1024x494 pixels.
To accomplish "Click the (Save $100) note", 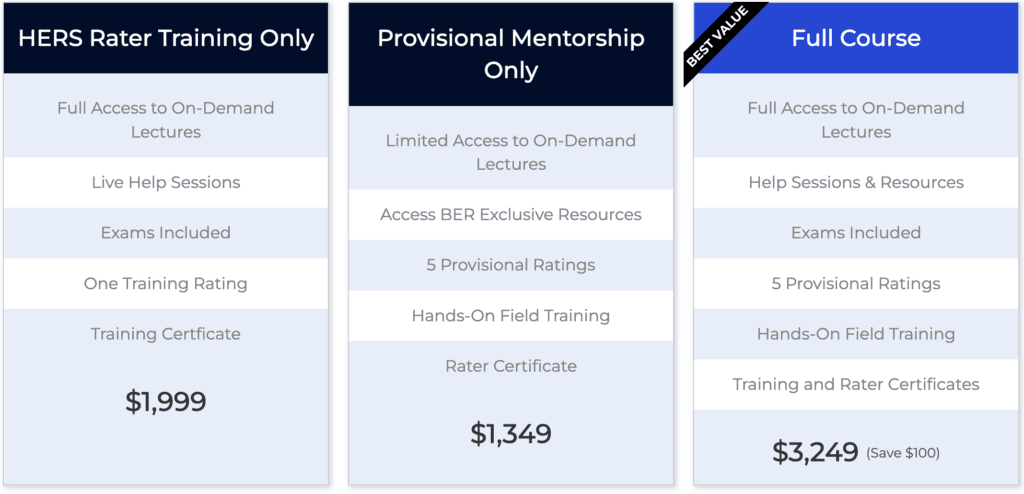I will coord(903,452).
